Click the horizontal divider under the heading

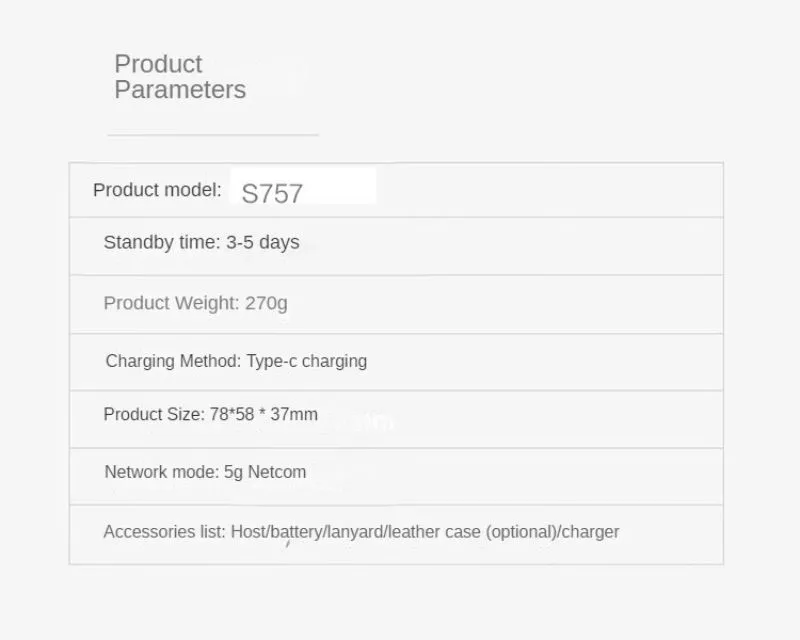213,135
